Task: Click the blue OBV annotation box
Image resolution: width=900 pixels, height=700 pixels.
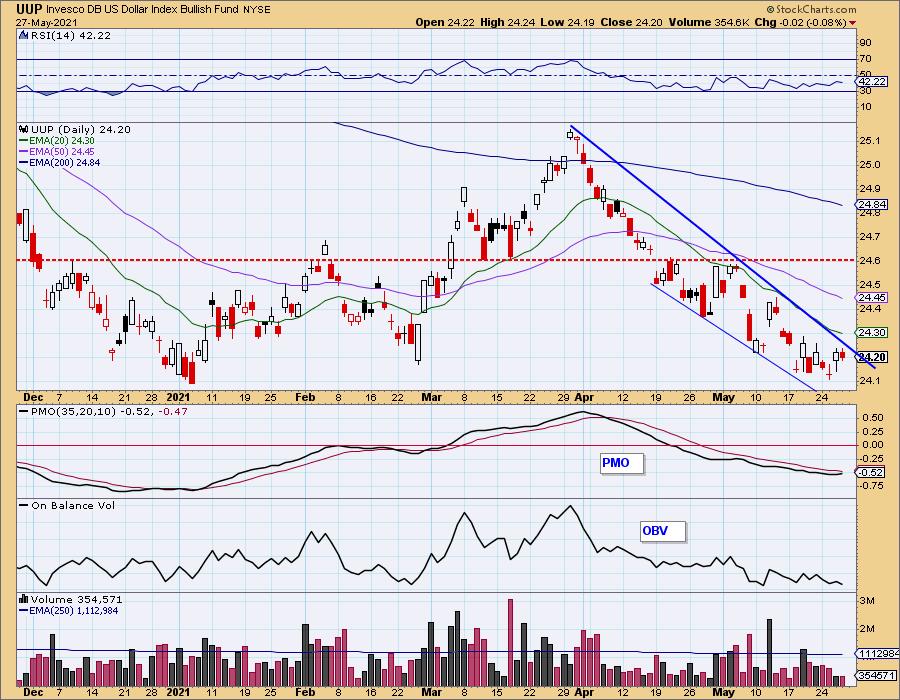Action: (662, 531)
